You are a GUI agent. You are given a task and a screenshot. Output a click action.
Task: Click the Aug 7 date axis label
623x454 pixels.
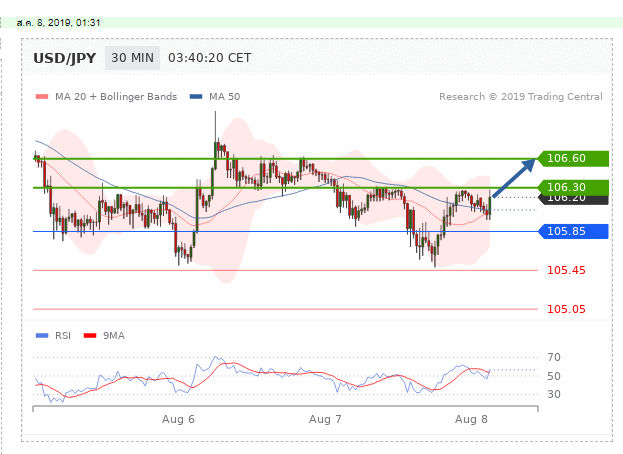tap(325, 419)
